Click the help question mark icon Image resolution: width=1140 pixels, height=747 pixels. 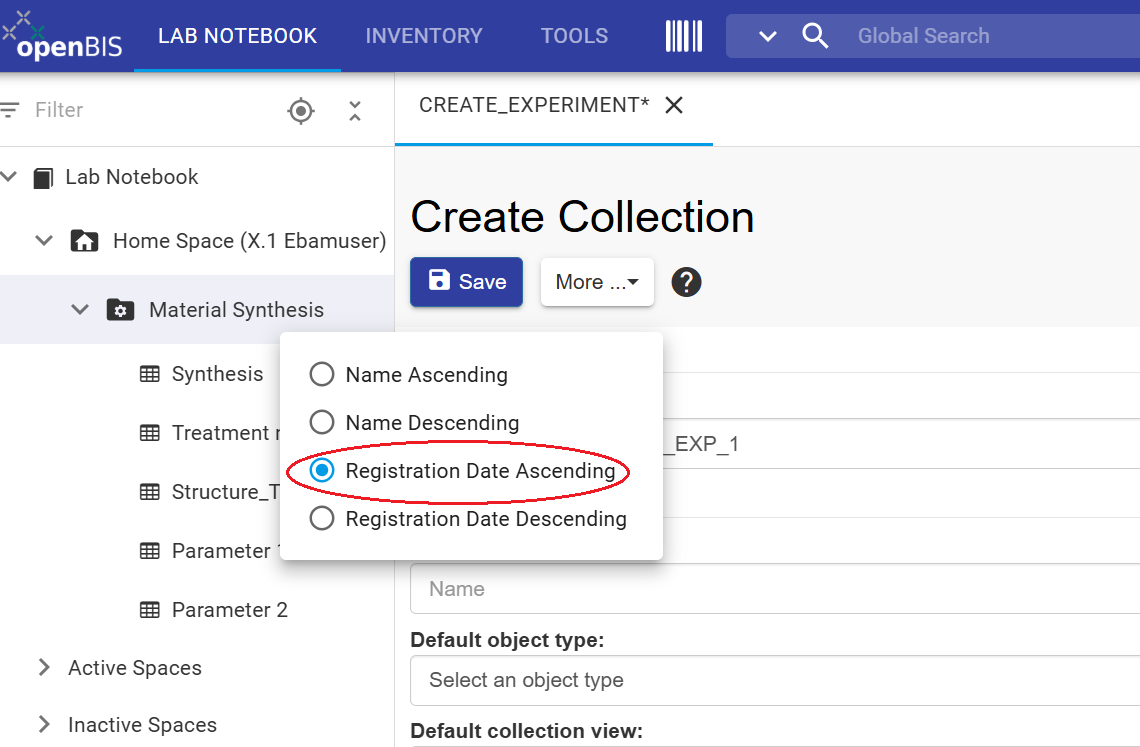point(686,281)
